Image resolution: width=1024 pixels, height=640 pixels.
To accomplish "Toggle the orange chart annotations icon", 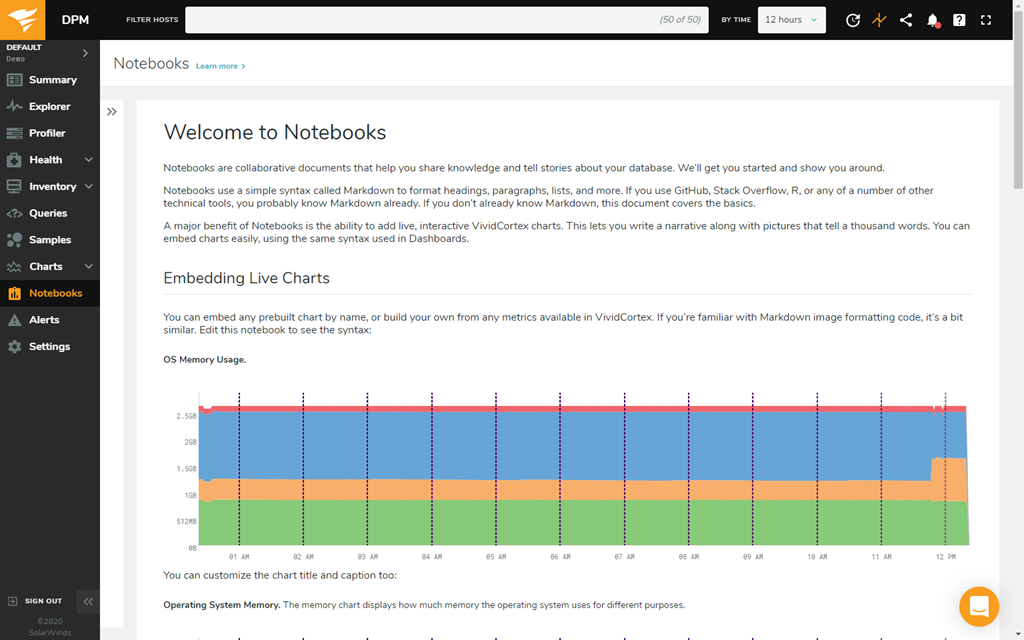I will (879, 20).
